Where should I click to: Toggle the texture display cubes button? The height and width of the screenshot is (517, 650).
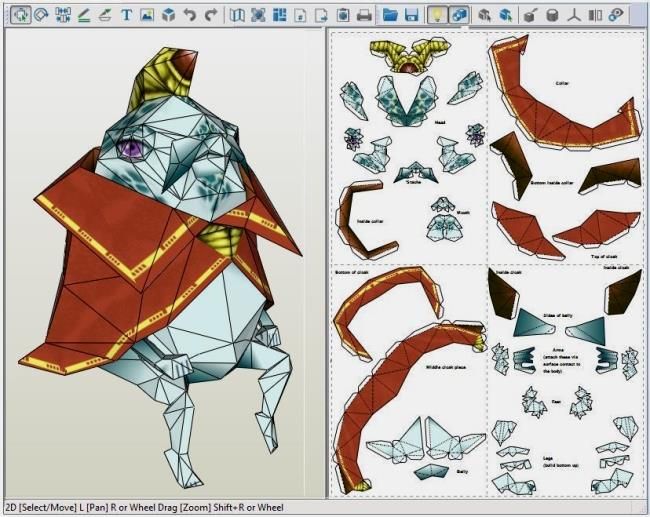459,15
